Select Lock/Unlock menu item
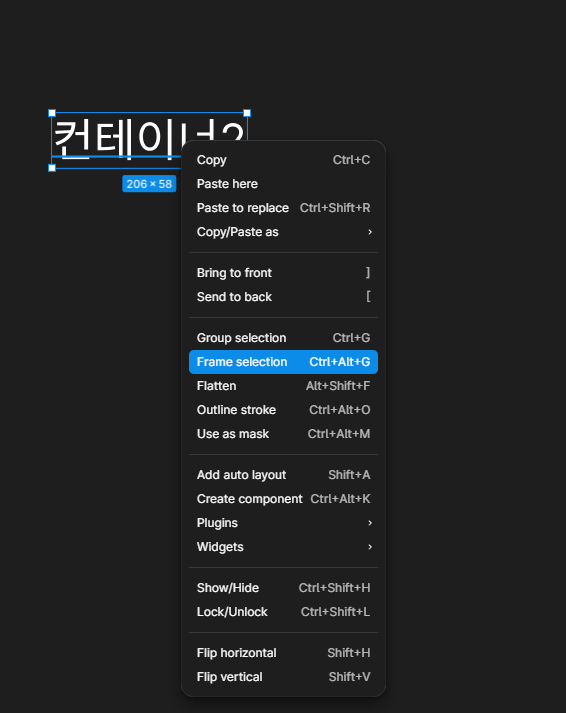The image size is (566, 713). pos(283,612)
